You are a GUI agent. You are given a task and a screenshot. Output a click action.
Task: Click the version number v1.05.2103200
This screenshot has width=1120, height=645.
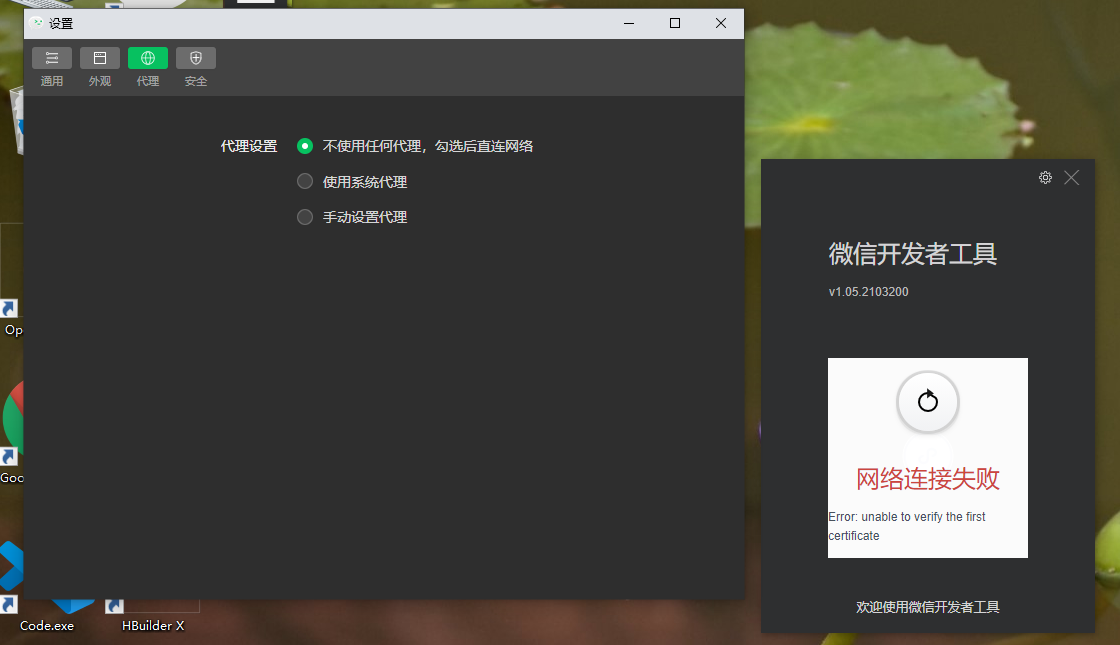(x=869, y=291)
